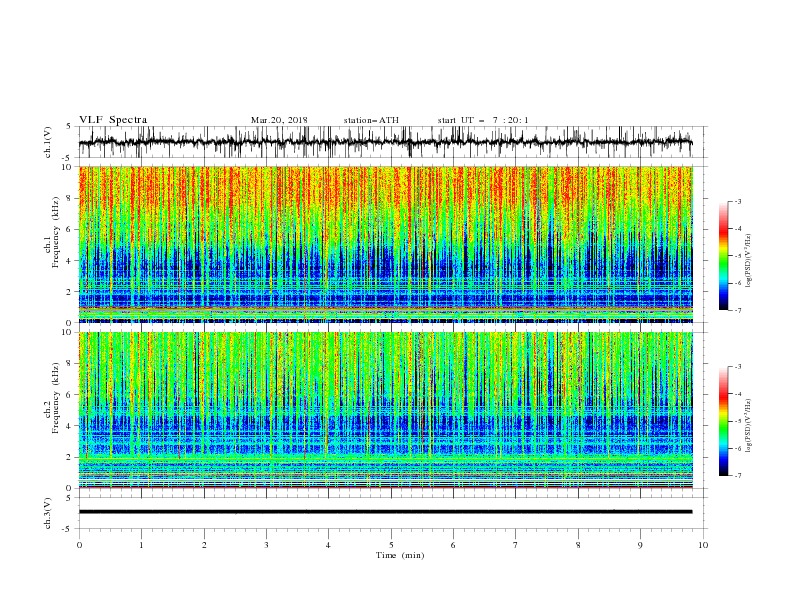Click the "-5" label on ch.1 color bar
Screen dimensions: 792x612
(737, 256)
